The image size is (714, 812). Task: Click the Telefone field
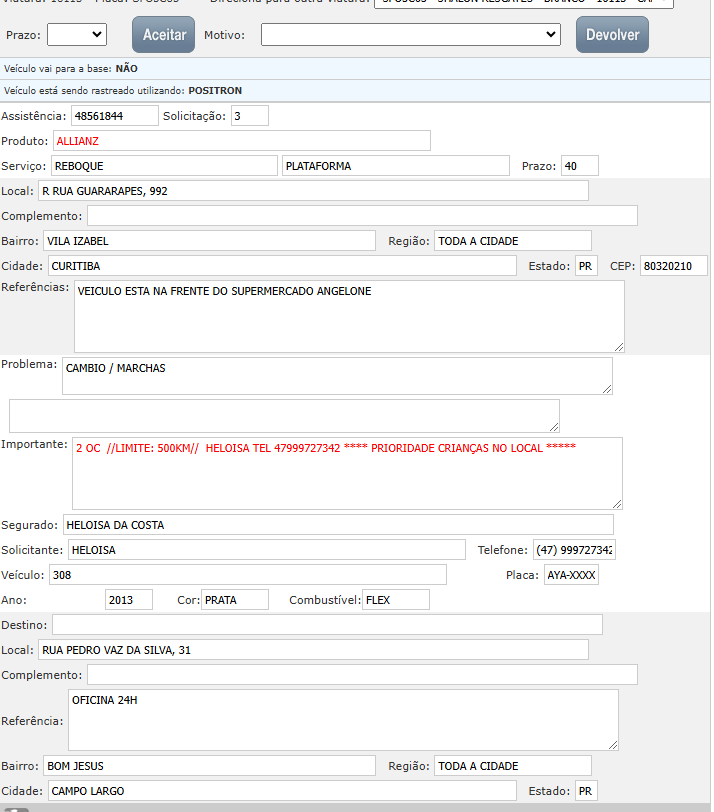coord(574,550)
